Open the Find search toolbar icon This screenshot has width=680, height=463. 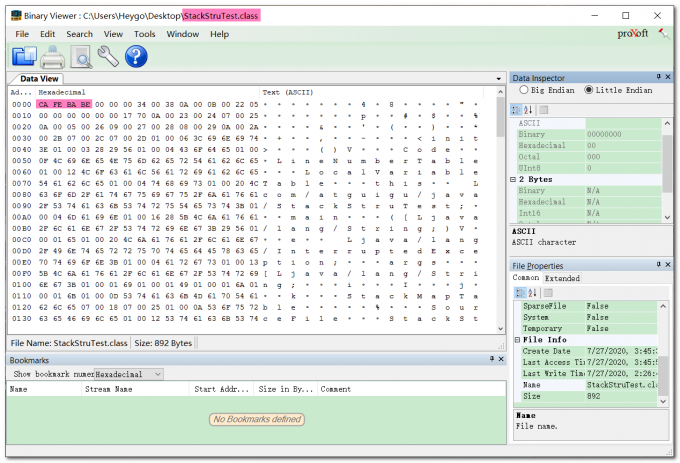tap(80, 57)
